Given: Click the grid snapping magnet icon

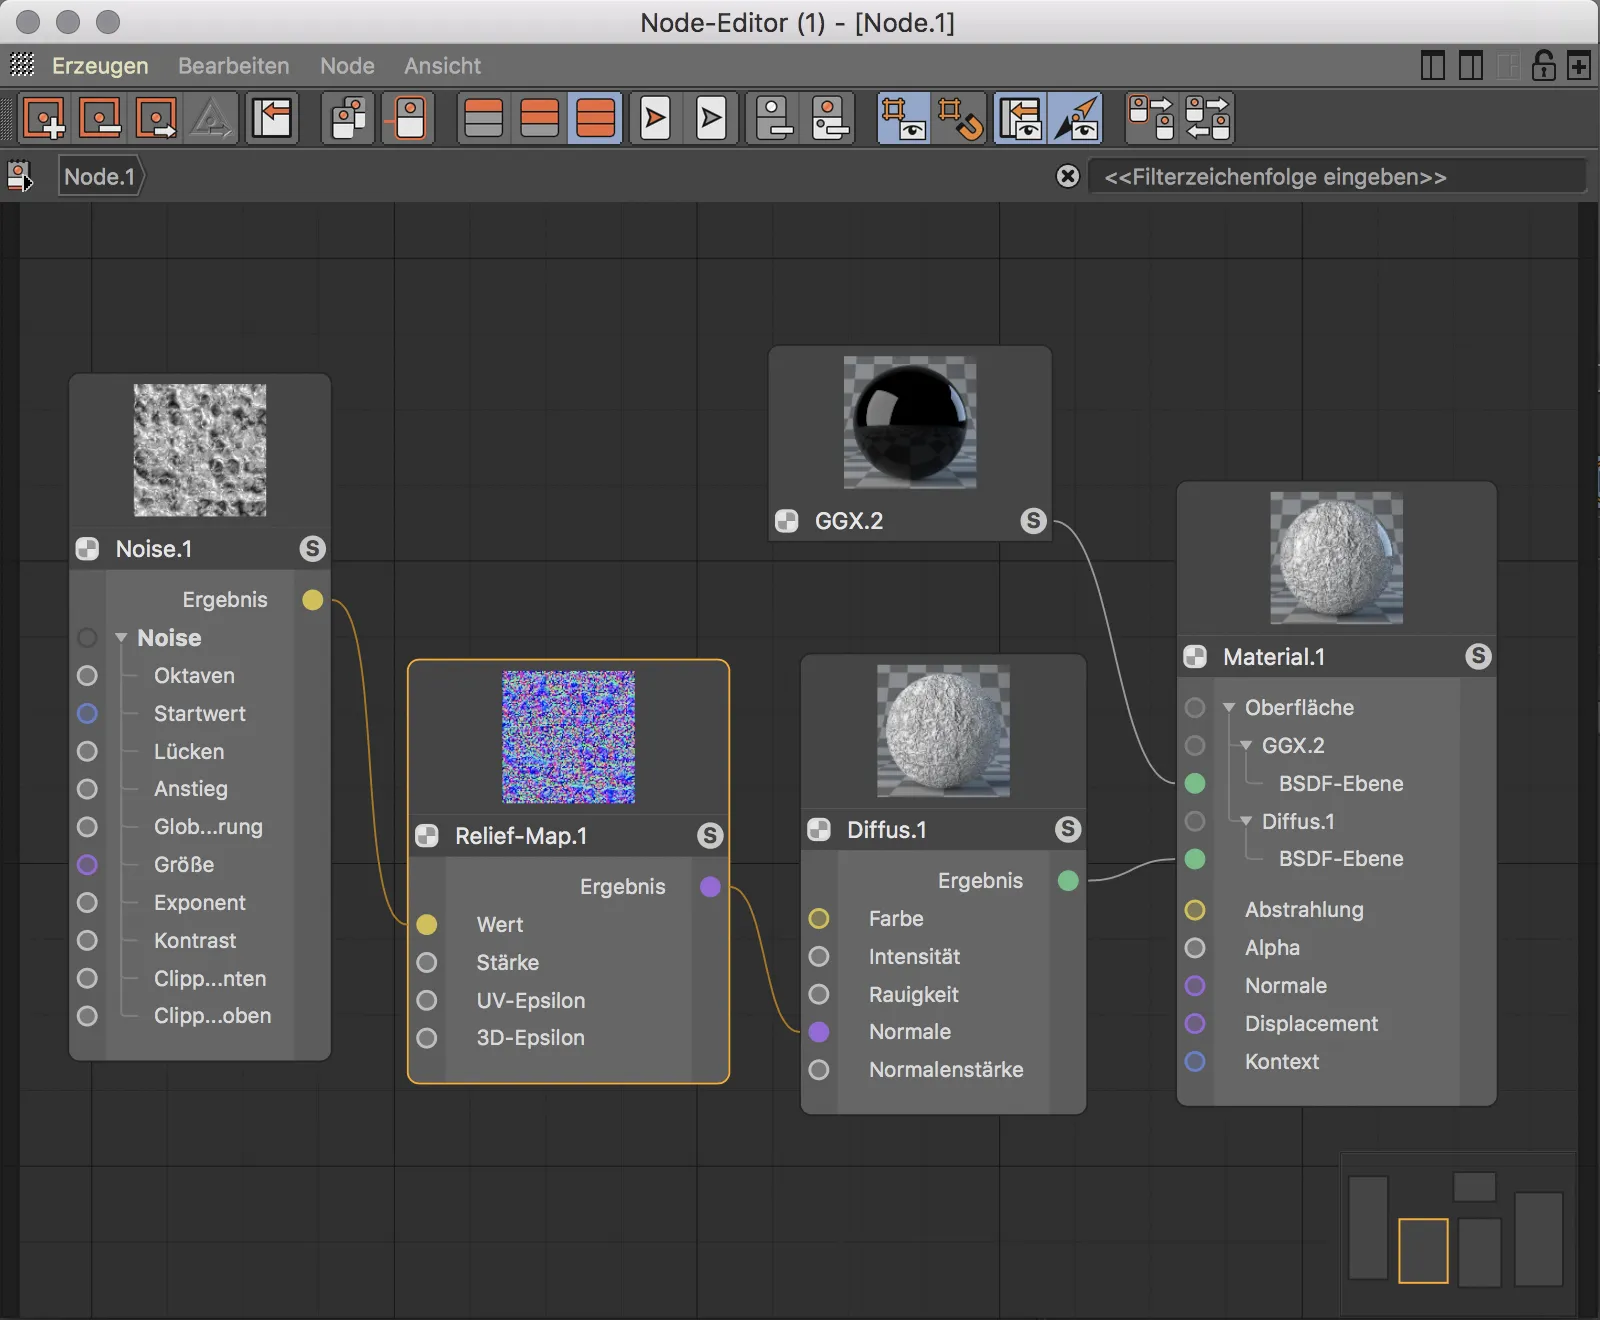Looking at the screenshot, I should click(x=959, y=119).
